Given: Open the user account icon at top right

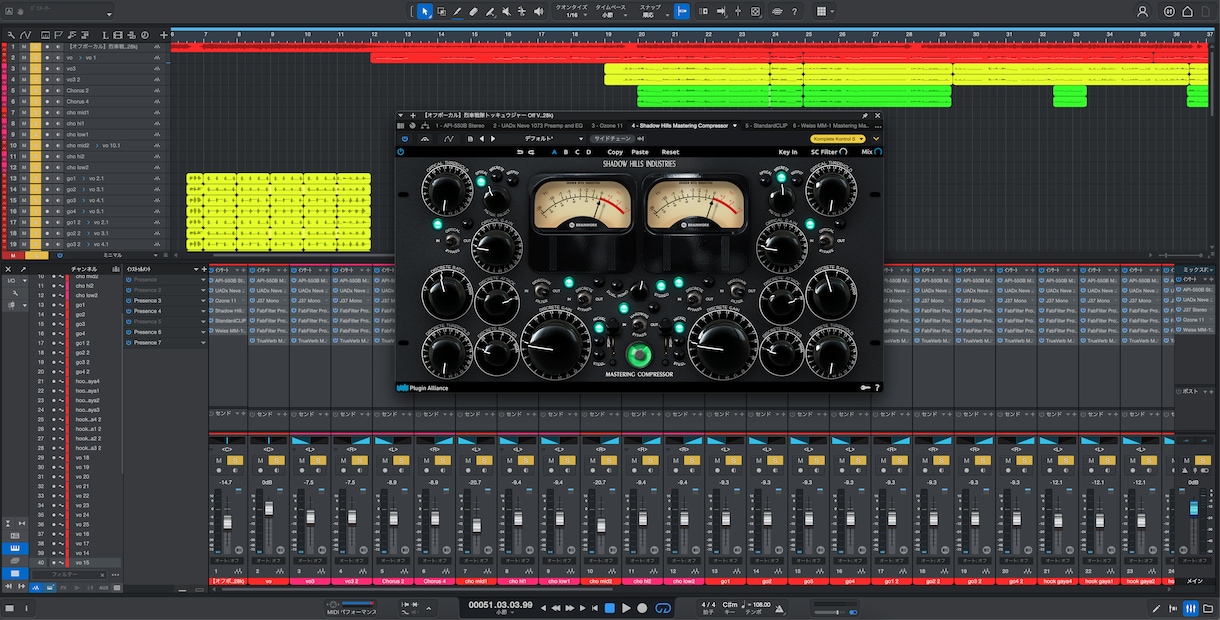Looking at the screenshot, I should [1142, 11].
